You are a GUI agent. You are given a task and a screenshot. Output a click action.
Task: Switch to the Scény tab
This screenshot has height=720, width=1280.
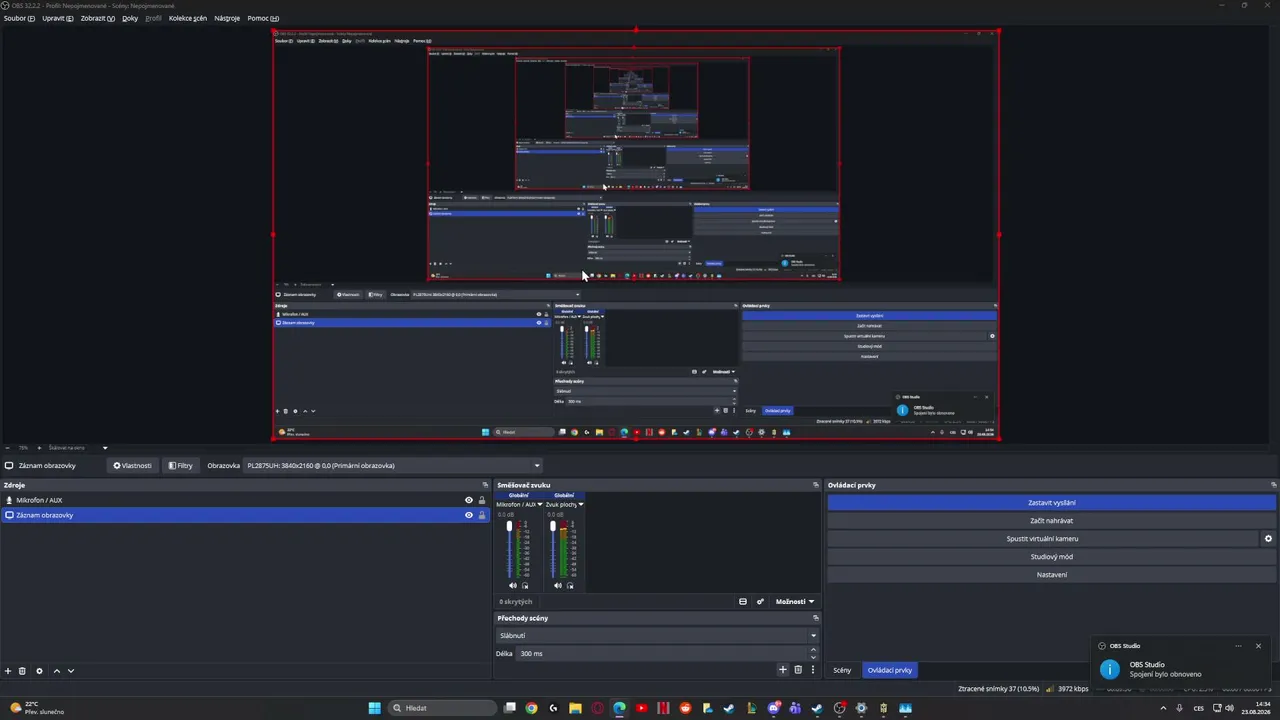(x=842, y=670)
